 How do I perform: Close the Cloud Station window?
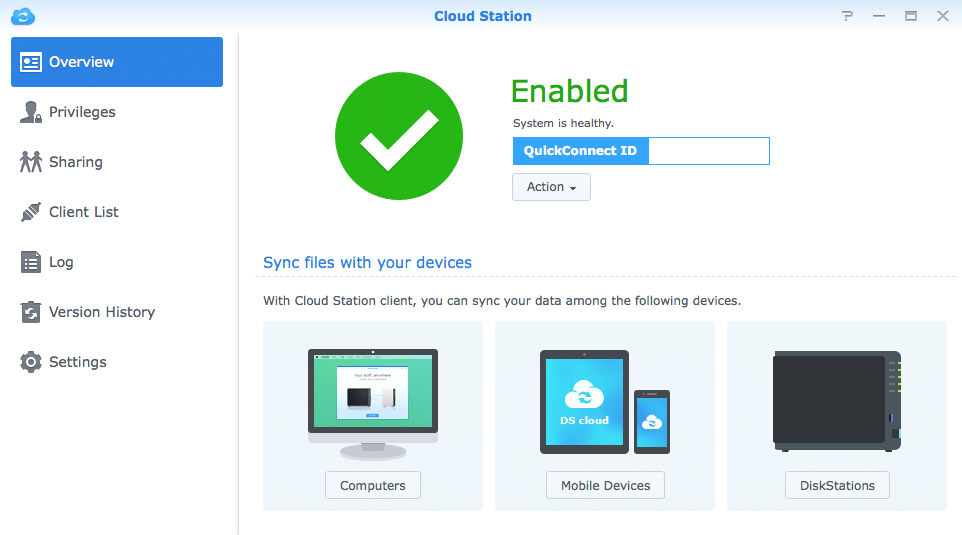943,16
